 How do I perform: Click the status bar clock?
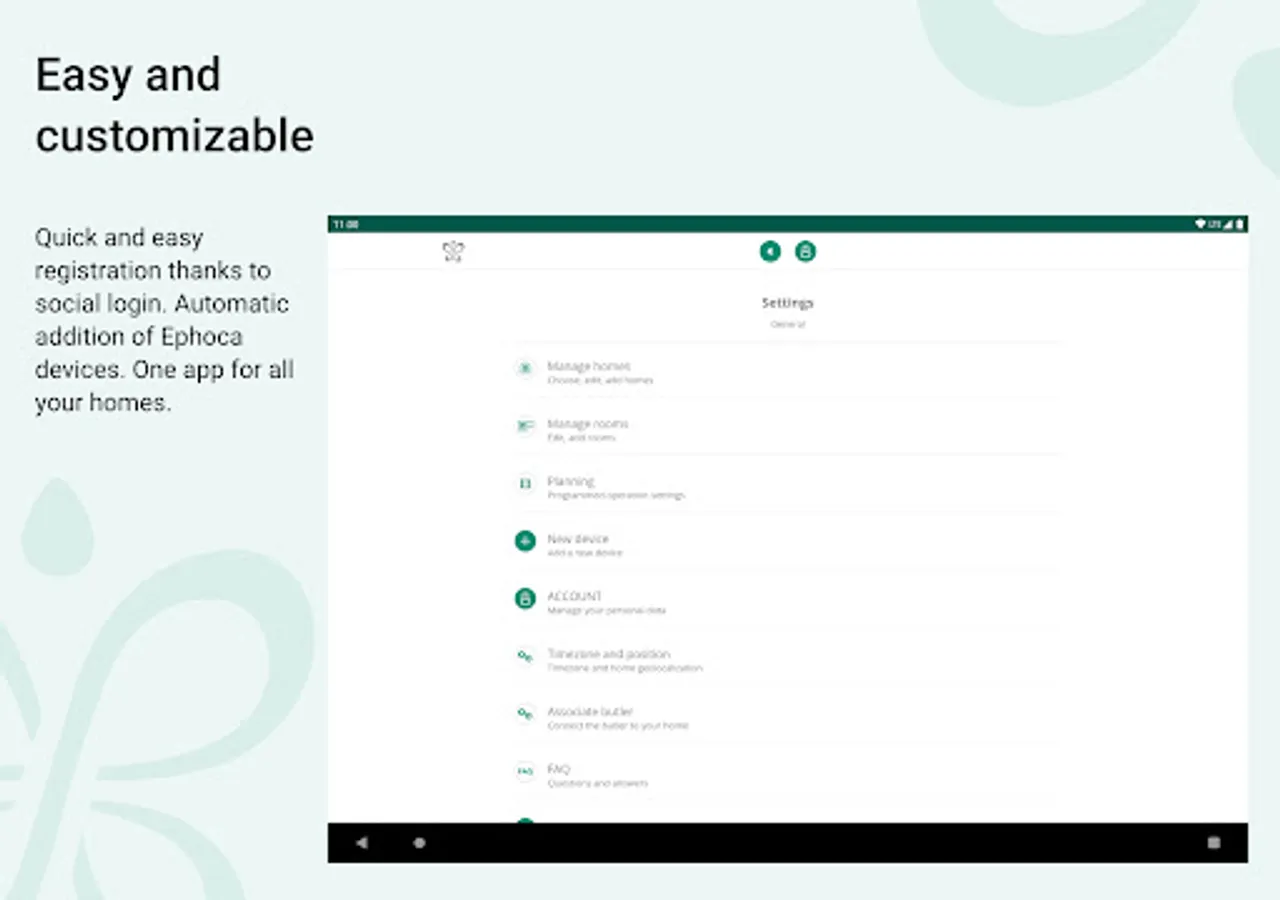pyautogui.click(x=346, y=224)
